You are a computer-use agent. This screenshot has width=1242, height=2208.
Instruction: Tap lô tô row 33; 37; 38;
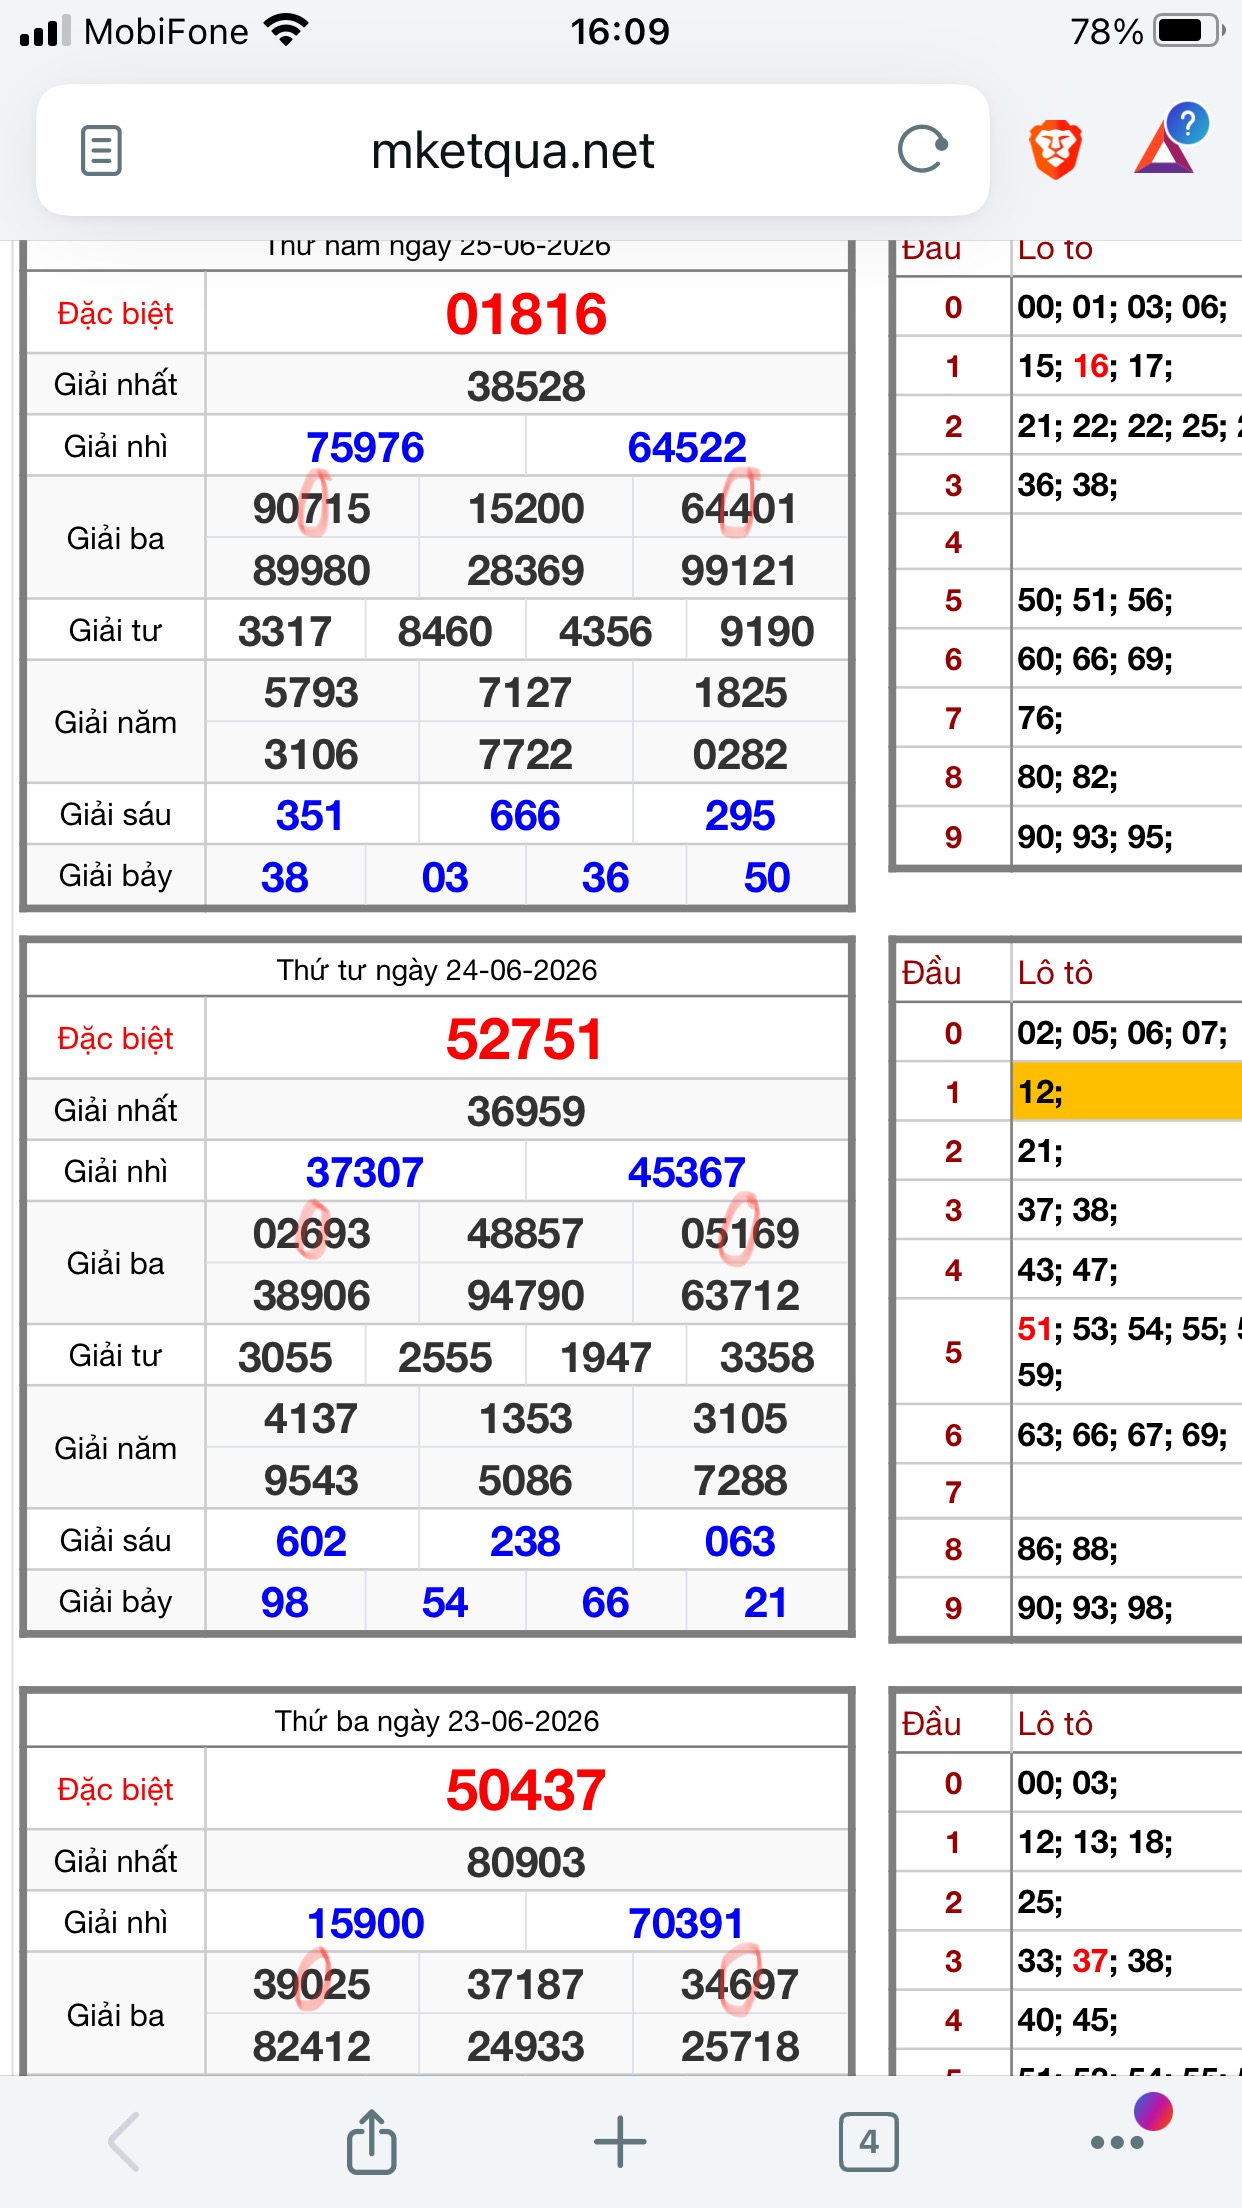click(1095, 1961)
